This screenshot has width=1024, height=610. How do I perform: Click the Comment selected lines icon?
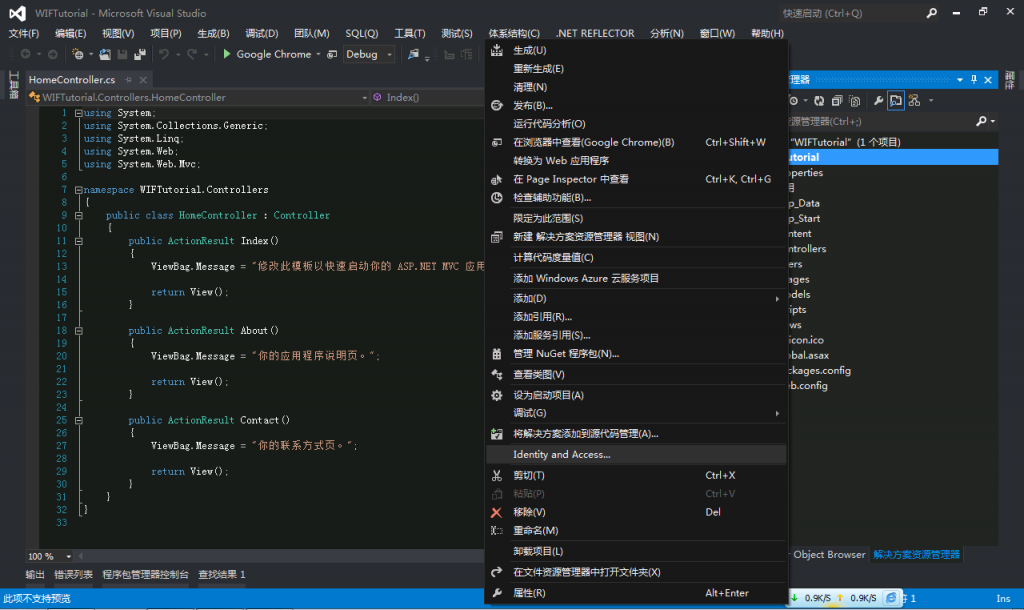click(x=449, y=55)
